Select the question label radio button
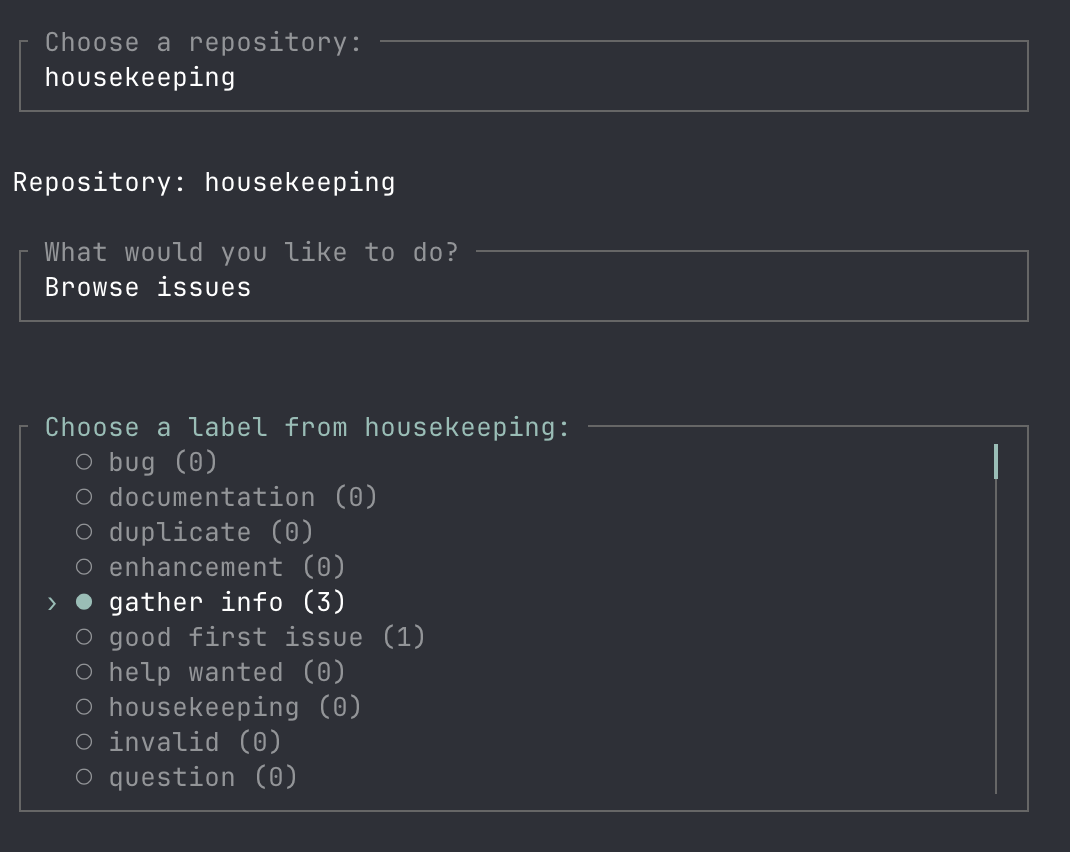The image size is (1070, 852). coord(84,777)
